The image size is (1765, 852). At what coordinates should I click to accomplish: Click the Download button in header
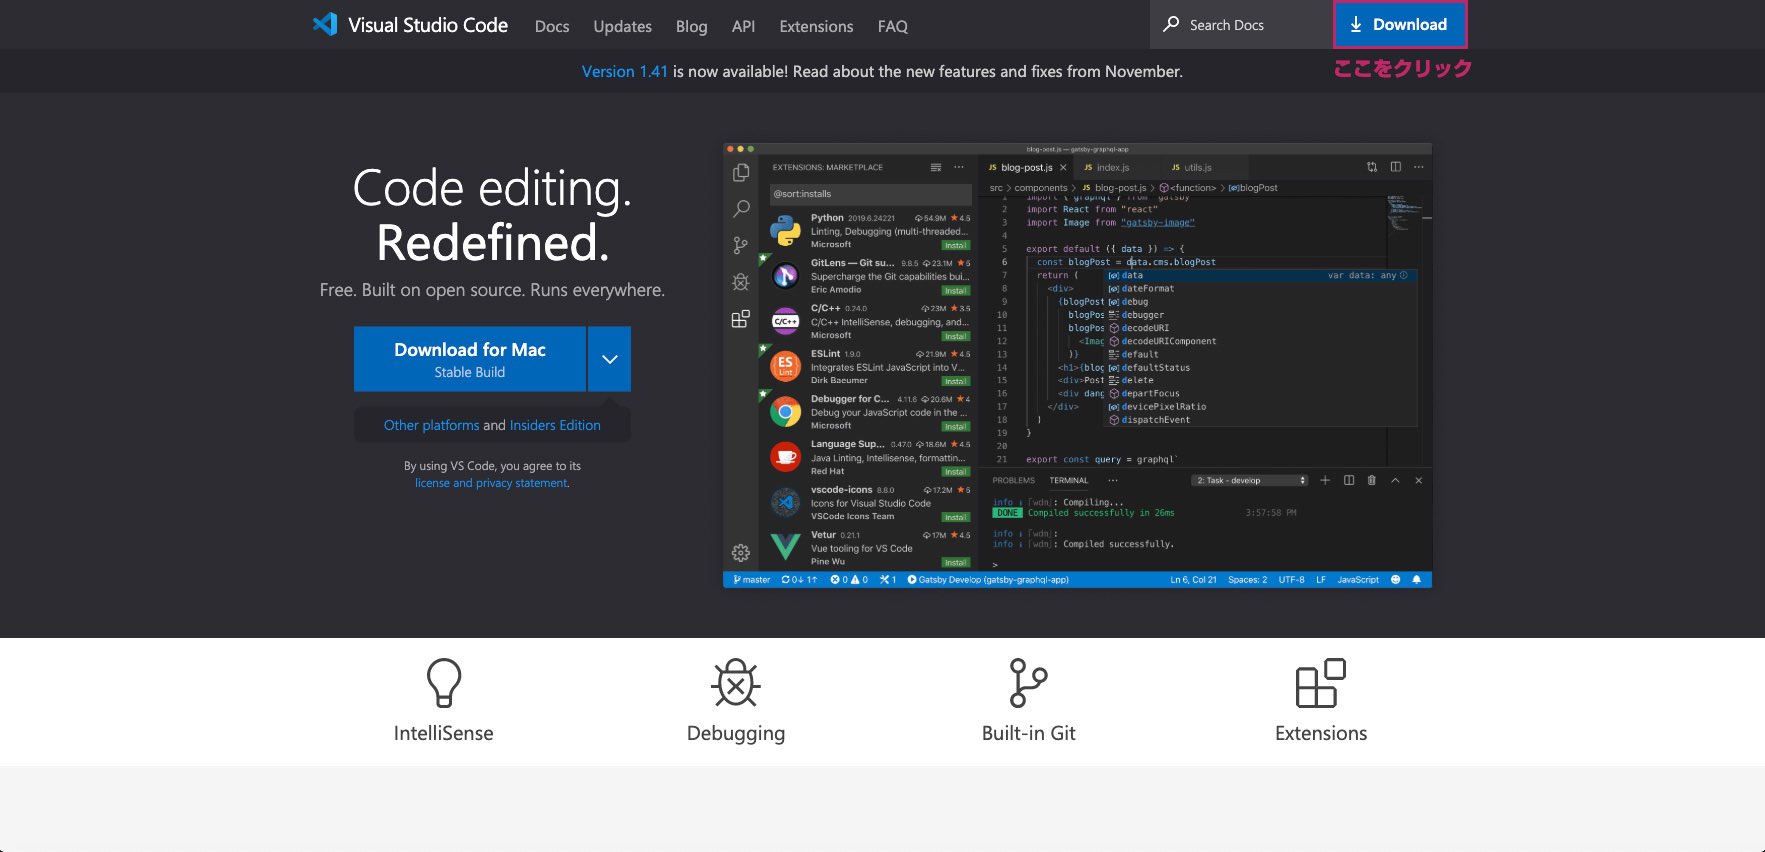(x=1399, y=24)
